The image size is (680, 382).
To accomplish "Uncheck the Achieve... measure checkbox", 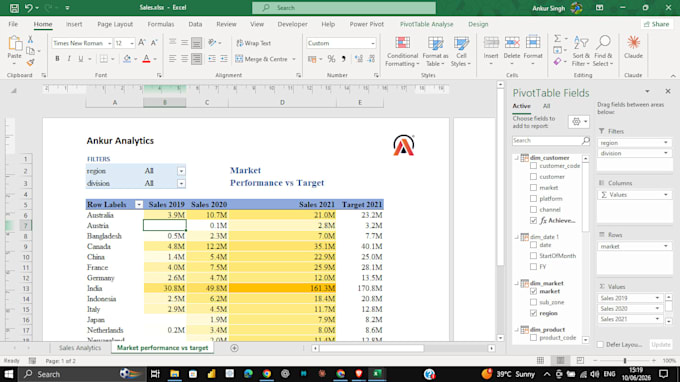I will point(533,221).
